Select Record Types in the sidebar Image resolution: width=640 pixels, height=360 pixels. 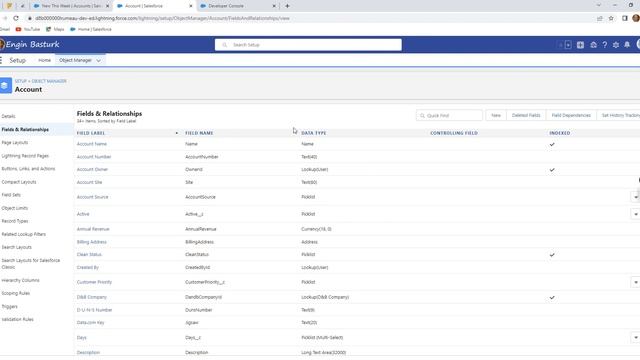pyautogui.click(x=15, y=221)
